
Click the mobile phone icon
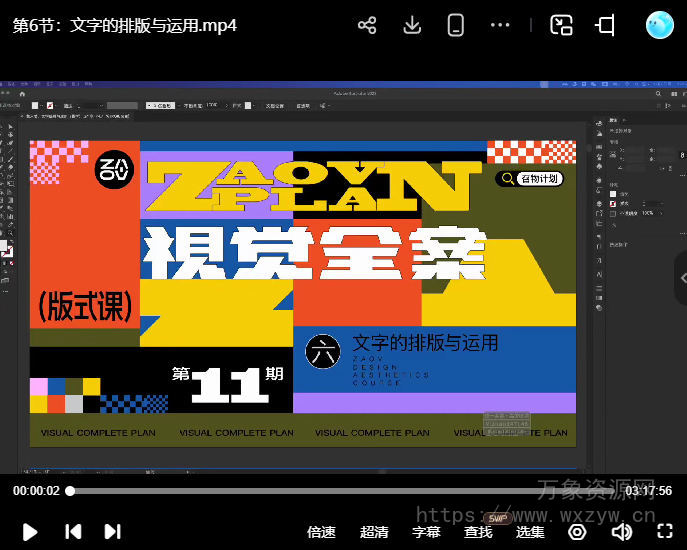[456, 26]
